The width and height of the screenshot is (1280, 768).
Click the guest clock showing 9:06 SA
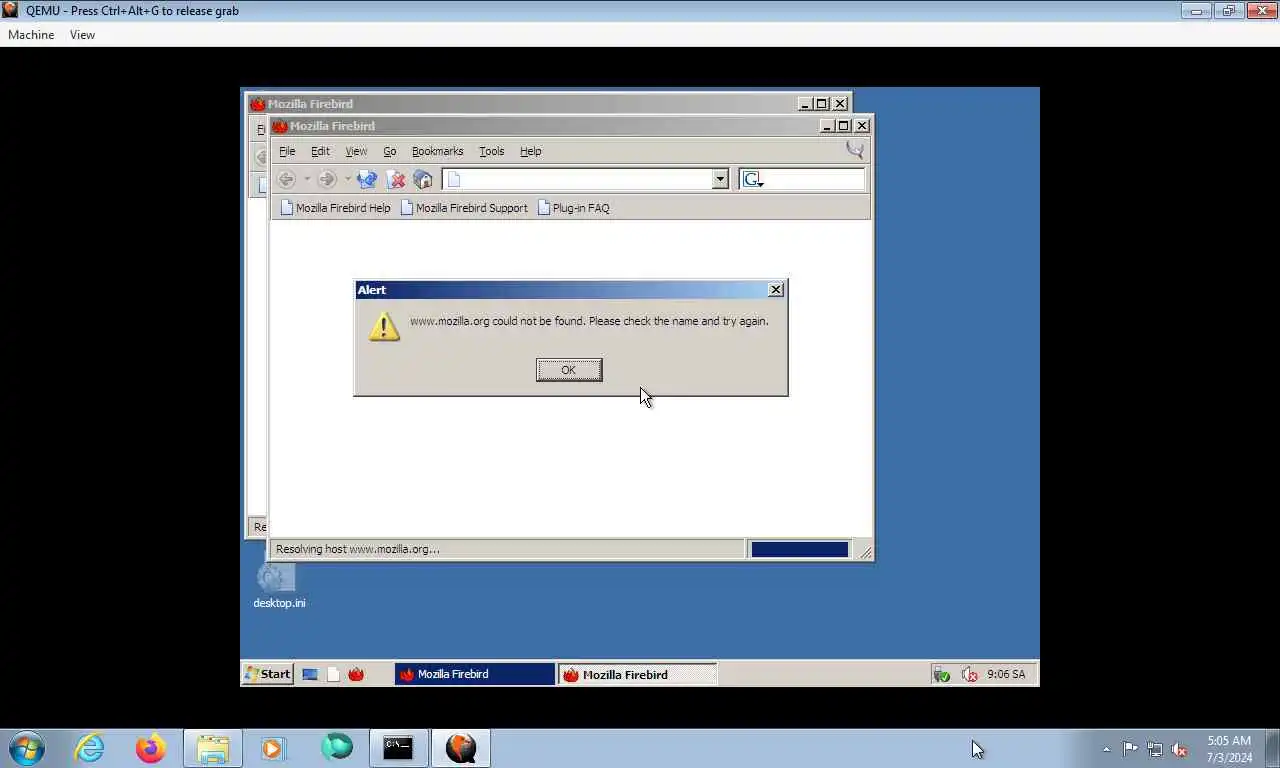pyautogui.click(x=1006, y=674)
